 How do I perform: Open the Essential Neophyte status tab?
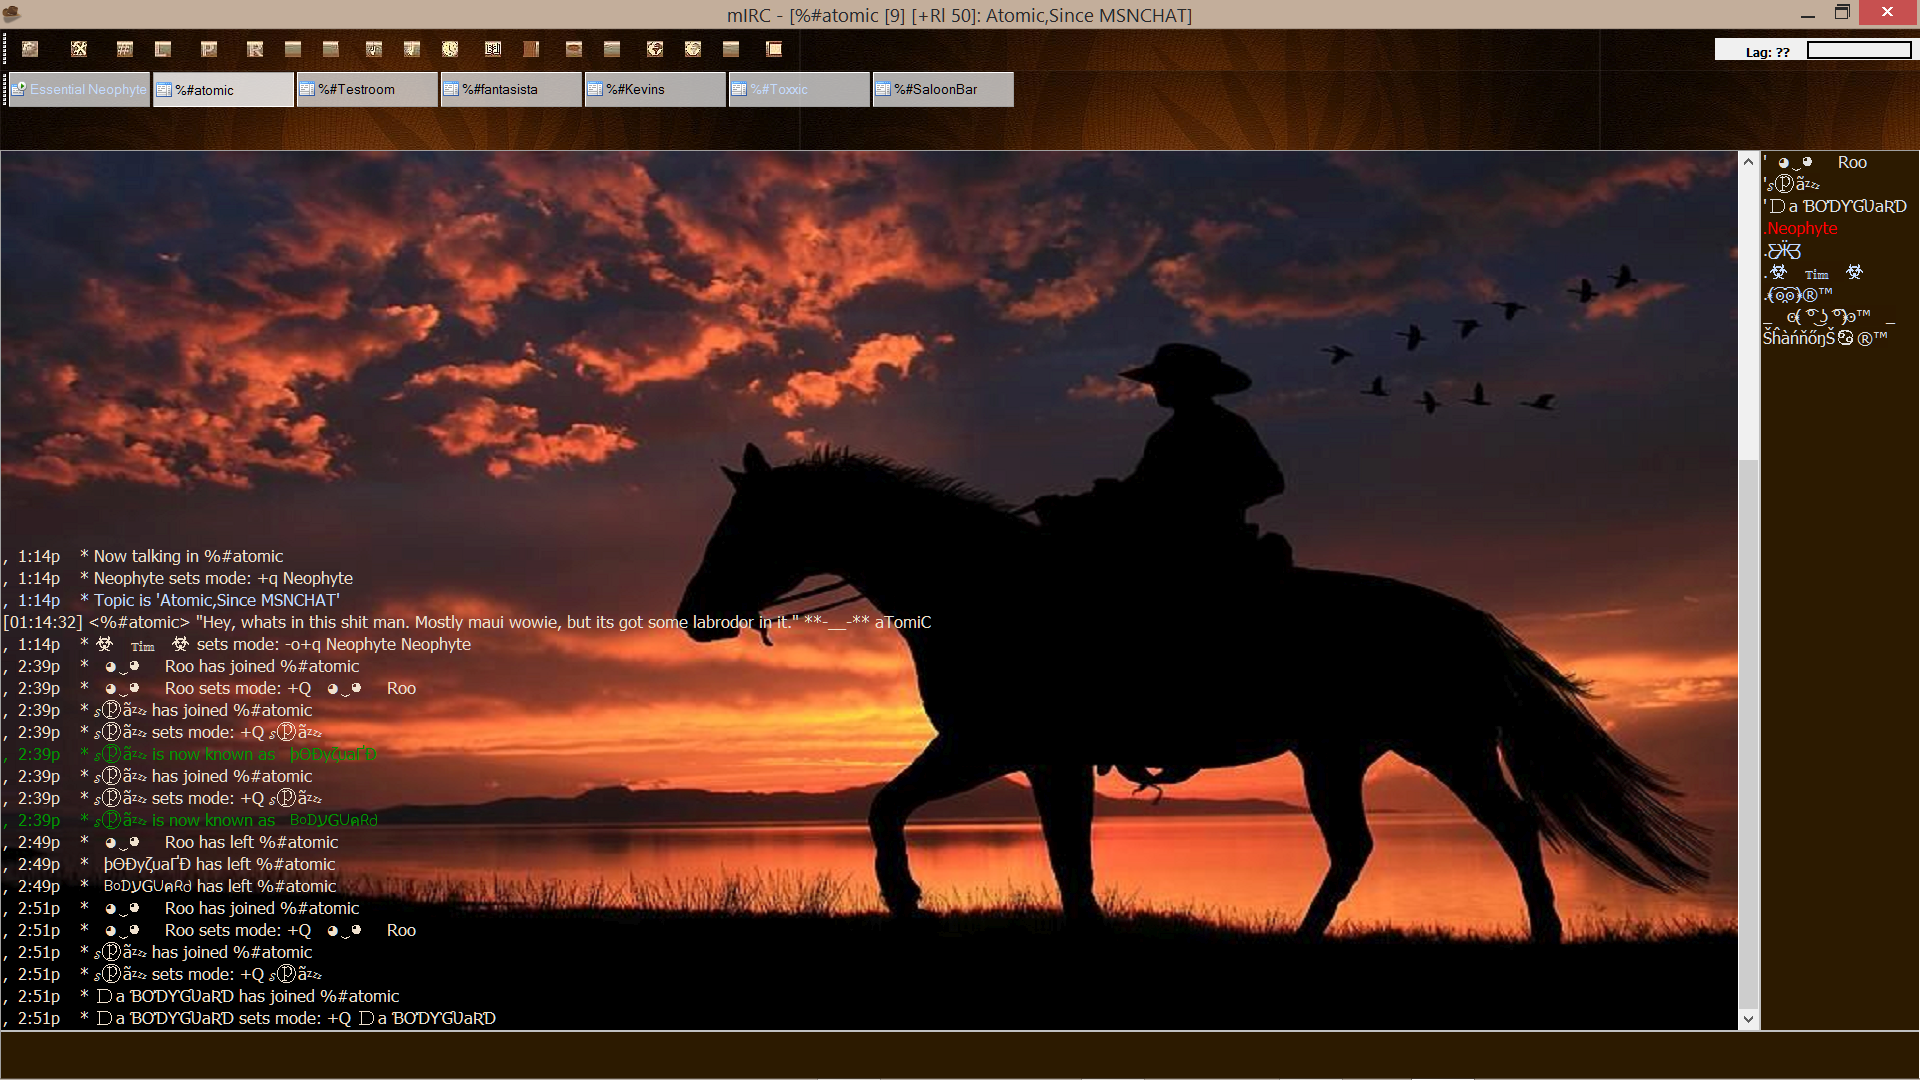click(x=79, y=89)
